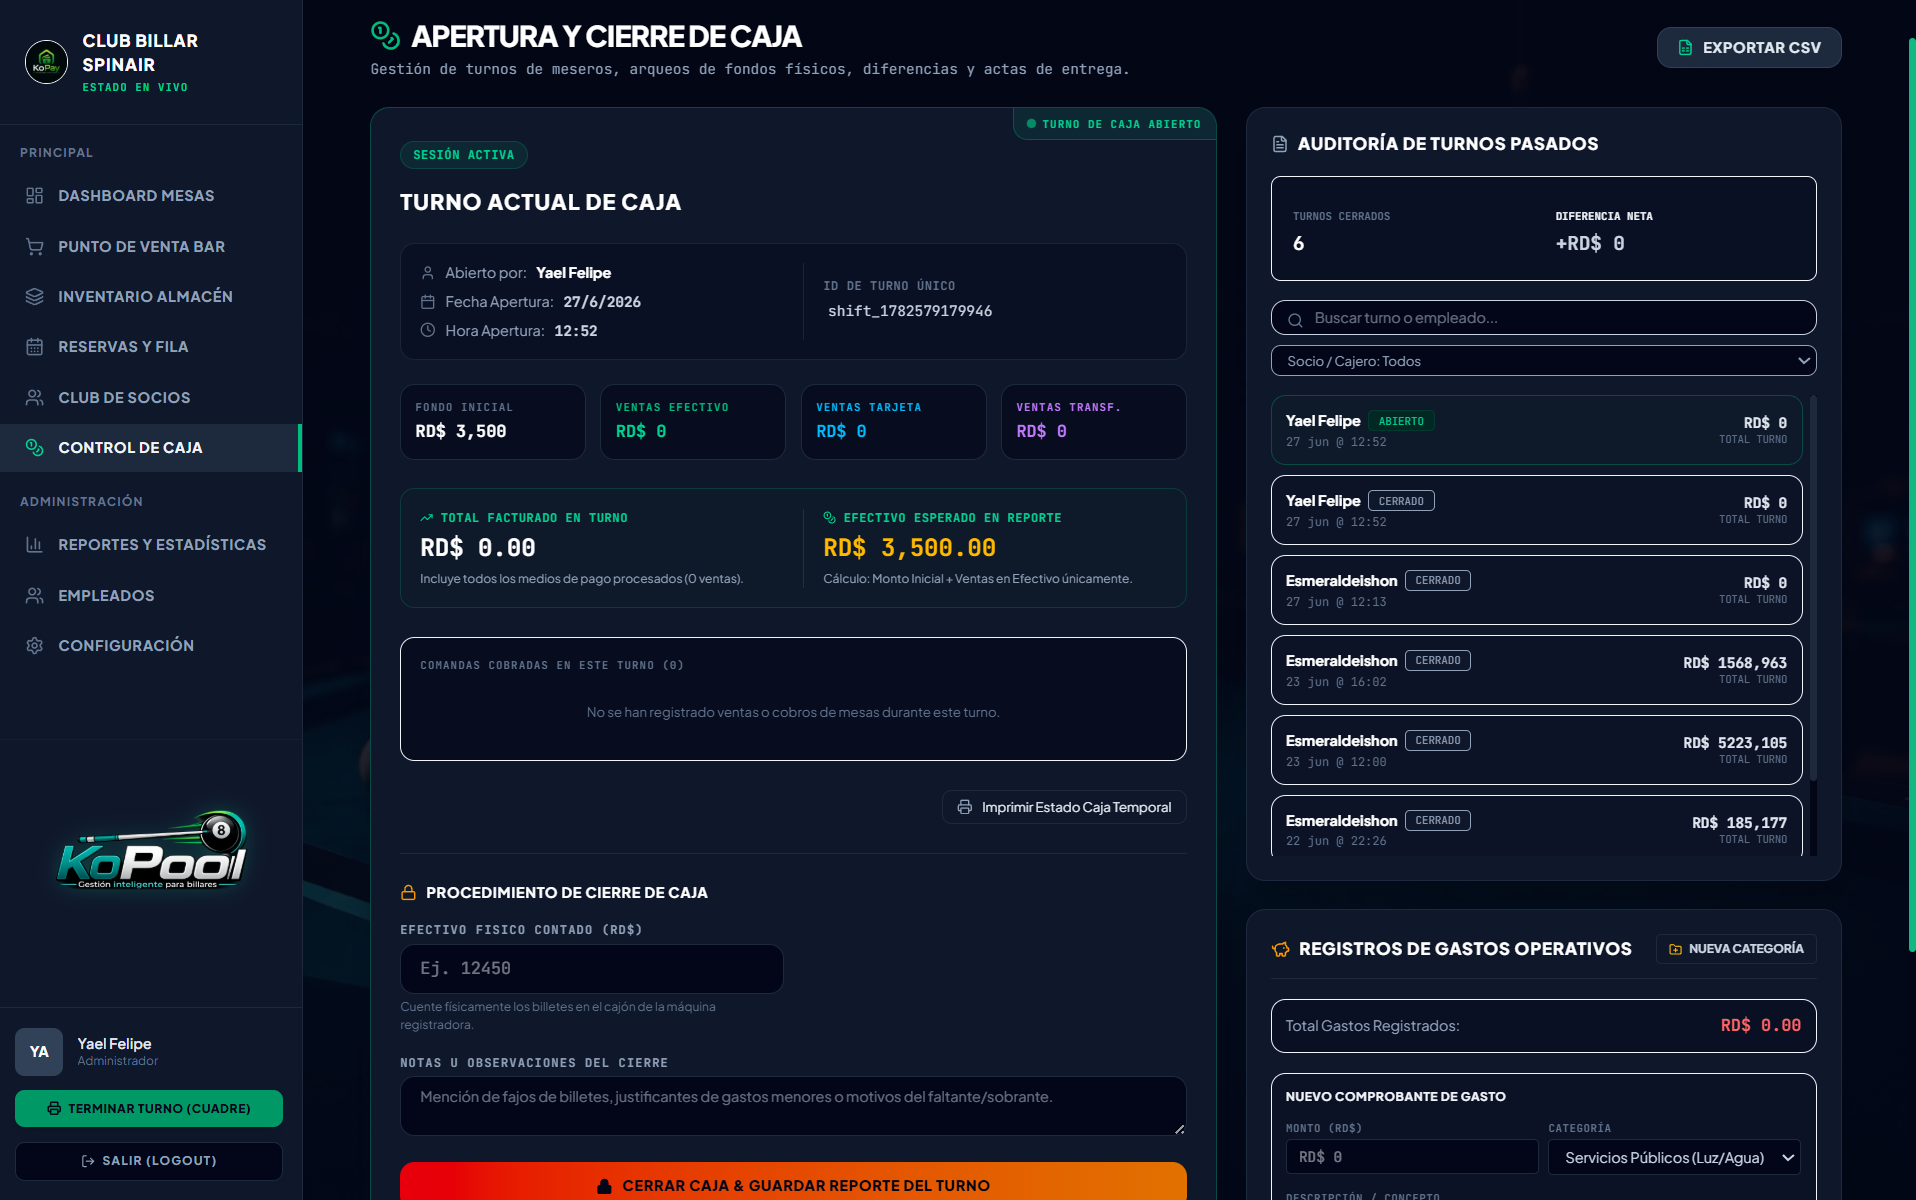Expand Socio / Cajero filter dropdown
1916x1200 pixels.
(x=1543, y=361)
